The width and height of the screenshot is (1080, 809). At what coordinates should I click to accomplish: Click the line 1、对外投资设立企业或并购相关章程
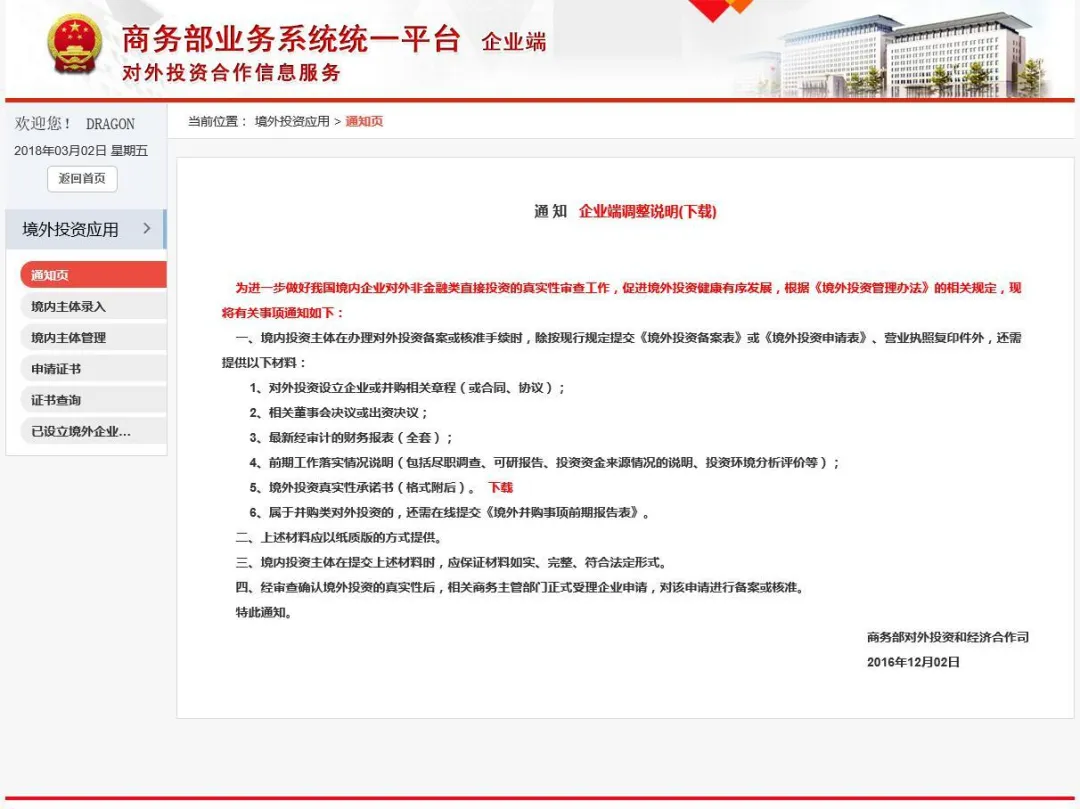[406, 388]
